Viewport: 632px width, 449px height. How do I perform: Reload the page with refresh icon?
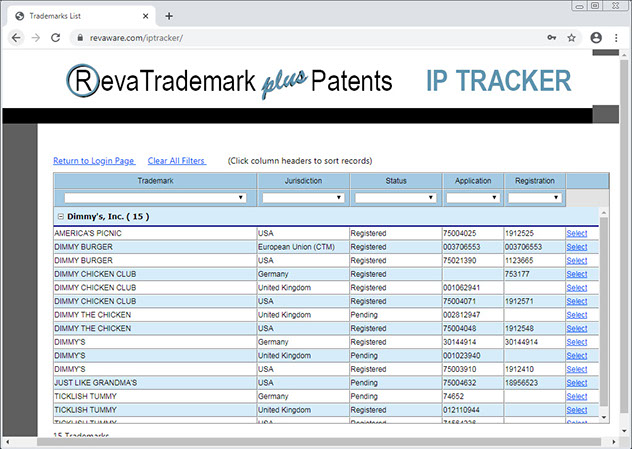tap(58, 38)
